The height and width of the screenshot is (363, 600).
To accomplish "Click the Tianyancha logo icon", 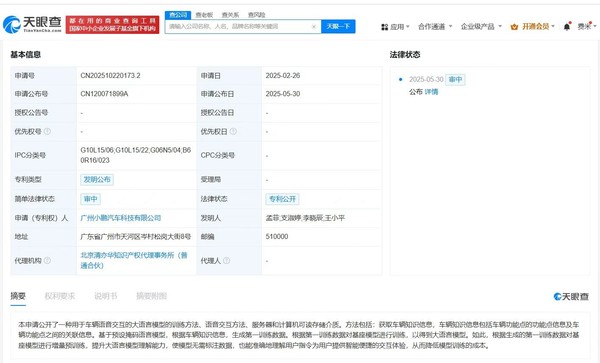I will (x=12, y=25).
